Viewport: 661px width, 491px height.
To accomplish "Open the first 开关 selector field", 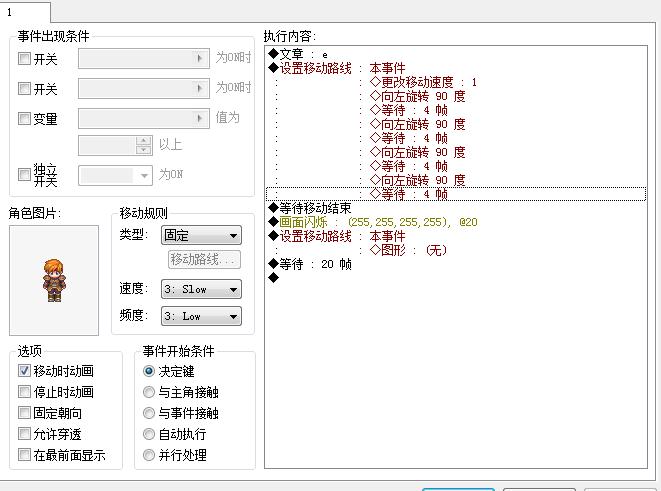I will 144,58.
